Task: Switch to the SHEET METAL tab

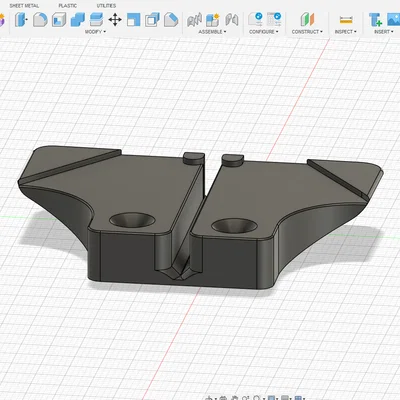Action: (x=24, y=6)
